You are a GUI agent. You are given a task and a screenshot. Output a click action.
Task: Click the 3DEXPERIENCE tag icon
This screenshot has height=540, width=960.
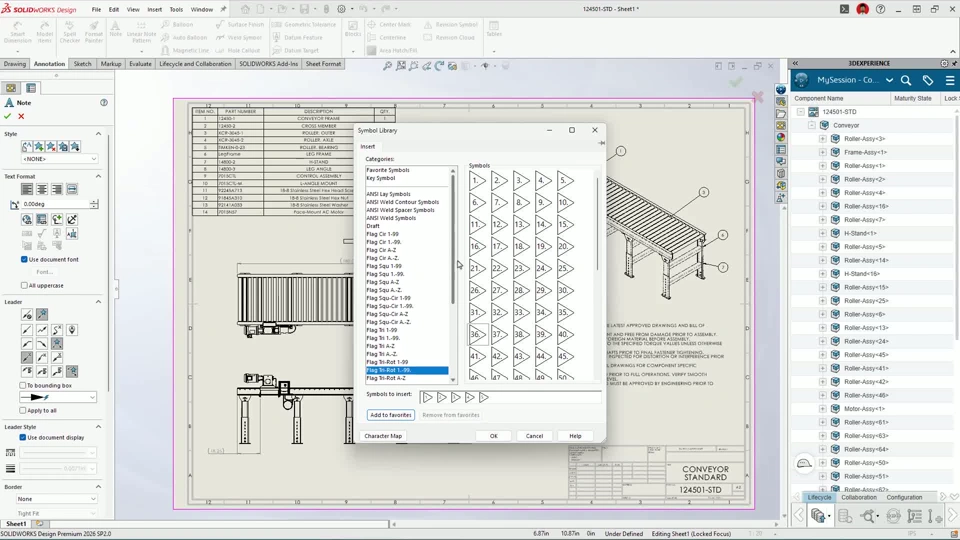tap(928, 80)
